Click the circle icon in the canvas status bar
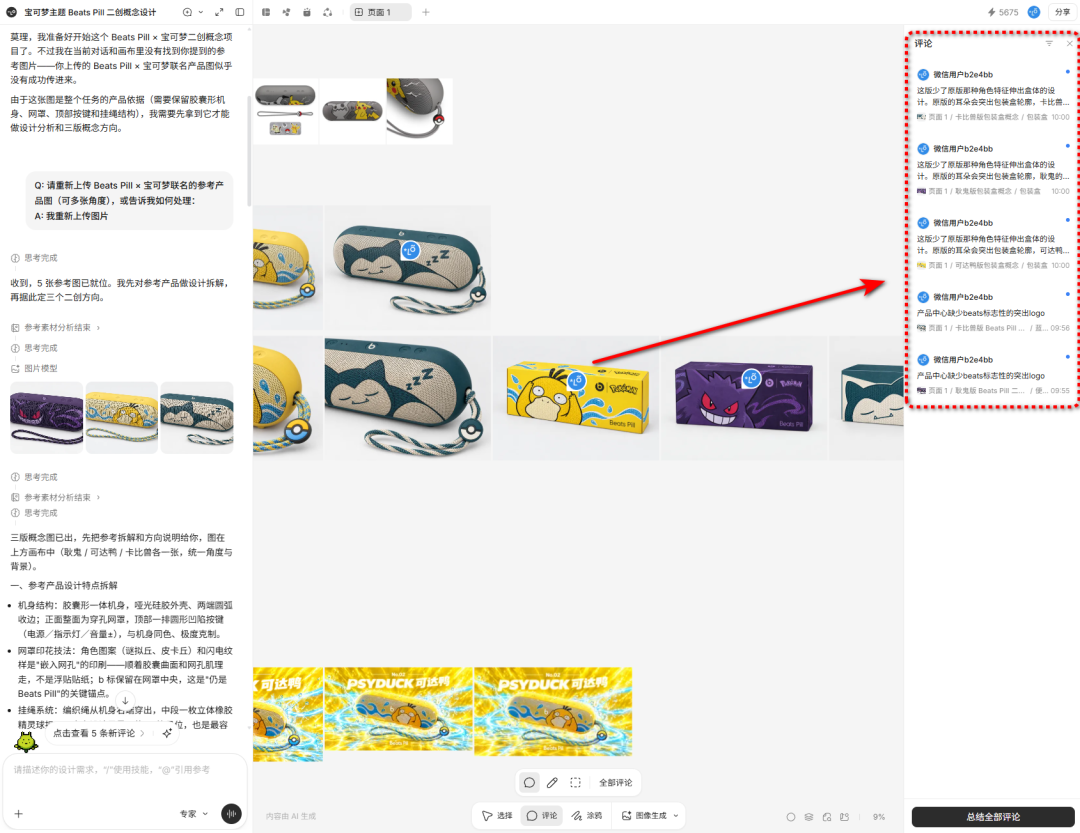This screenshot has height=833, width=1080. coord(791,816)
